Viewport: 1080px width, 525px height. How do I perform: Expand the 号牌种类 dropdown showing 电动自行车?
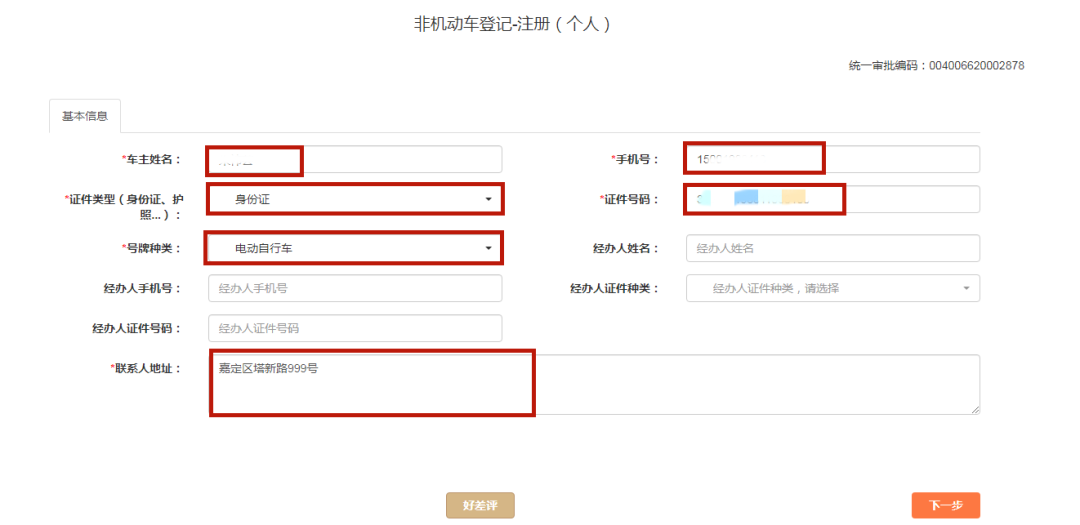(354, 247)
